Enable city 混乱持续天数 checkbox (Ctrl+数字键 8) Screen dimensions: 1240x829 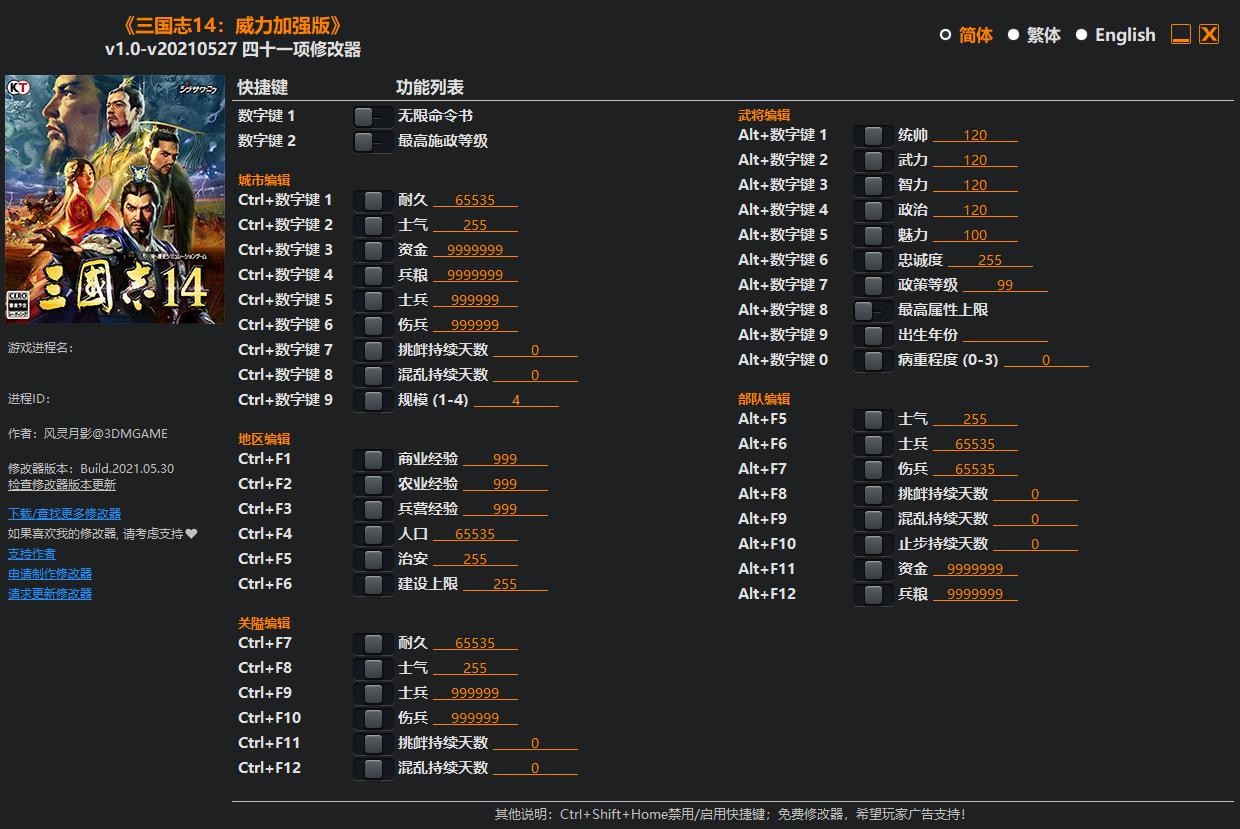373,375
